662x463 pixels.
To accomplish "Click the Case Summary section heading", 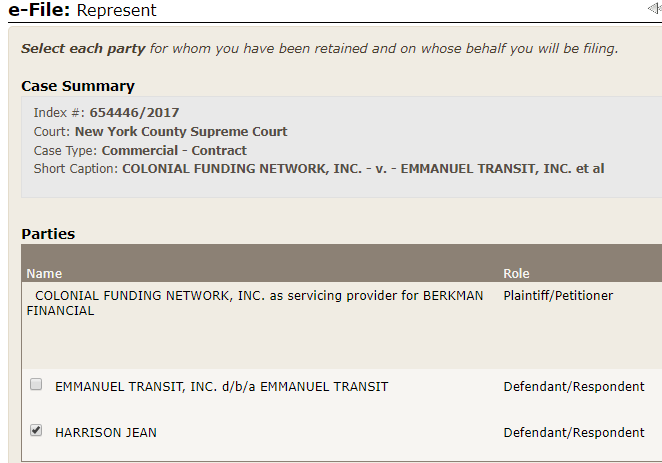I will tap(77, 86).
